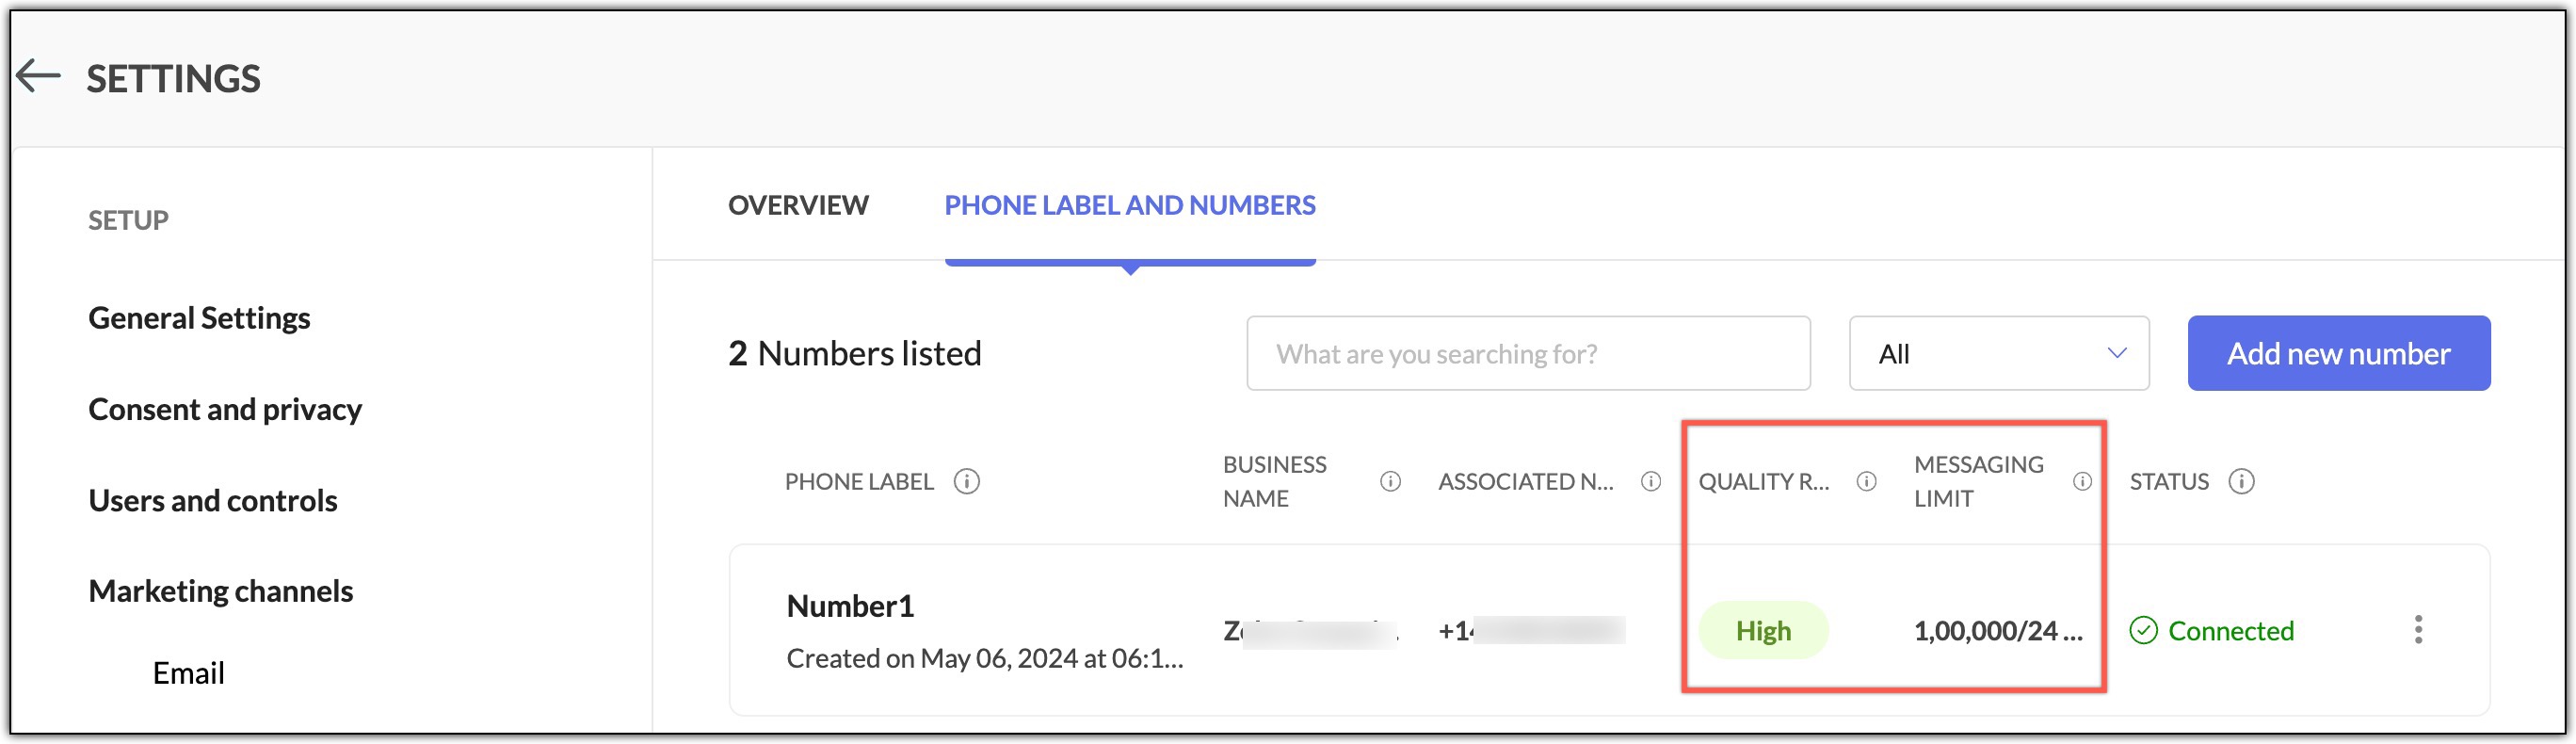This screenshot has width=2576, height=744.
Task: Open Consent and privacy settings
Action: coord(225,410)
